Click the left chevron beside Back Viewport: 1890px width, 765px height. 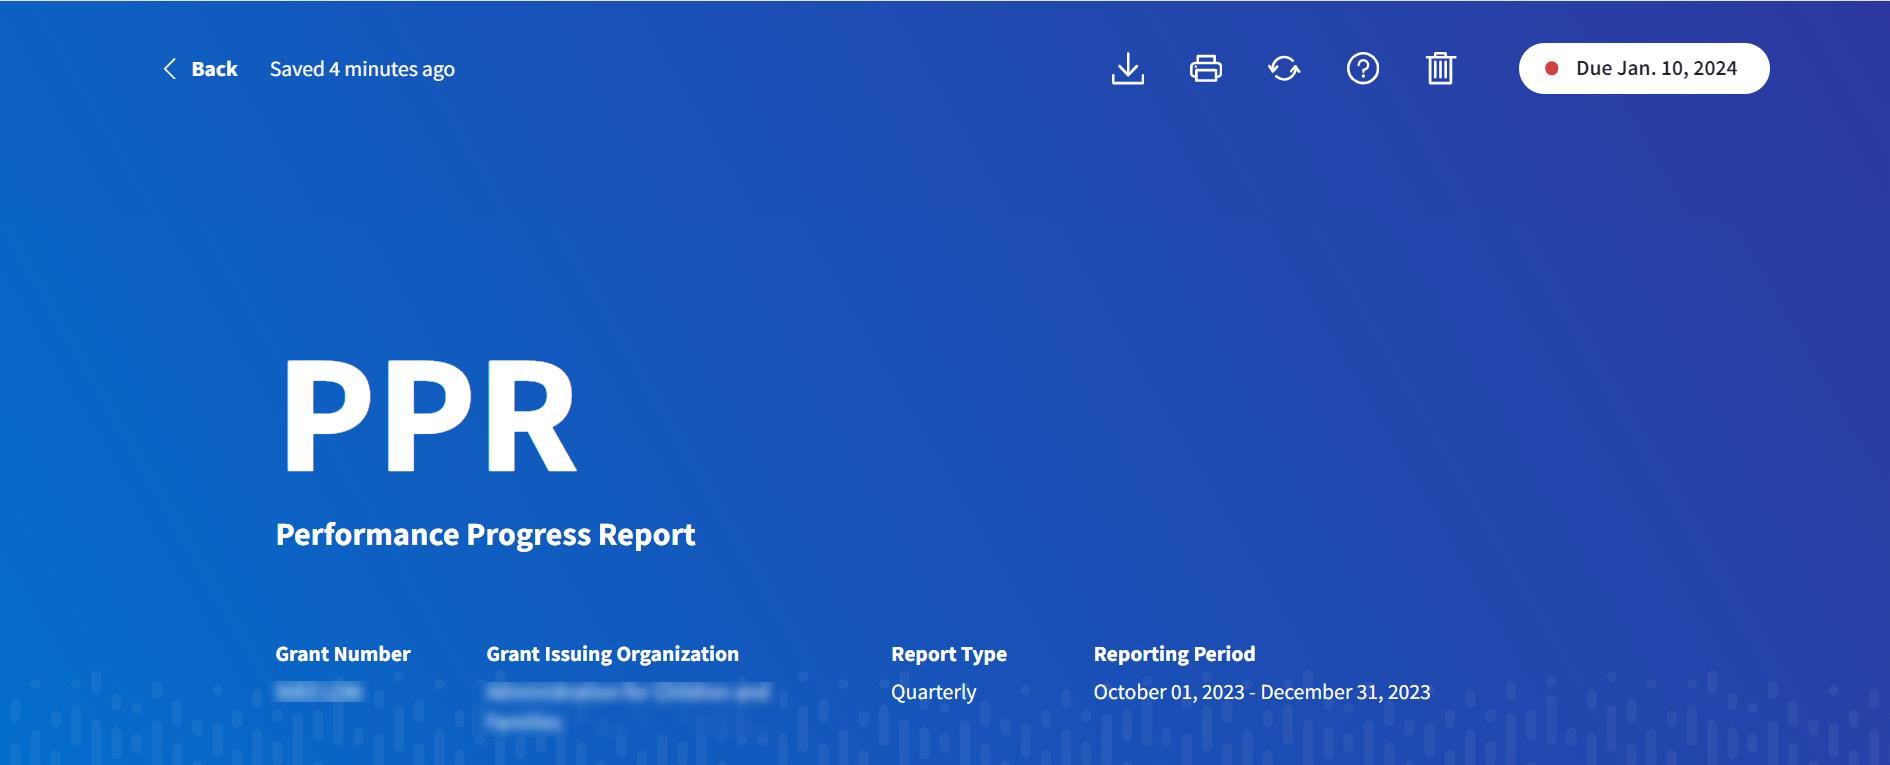169,69
